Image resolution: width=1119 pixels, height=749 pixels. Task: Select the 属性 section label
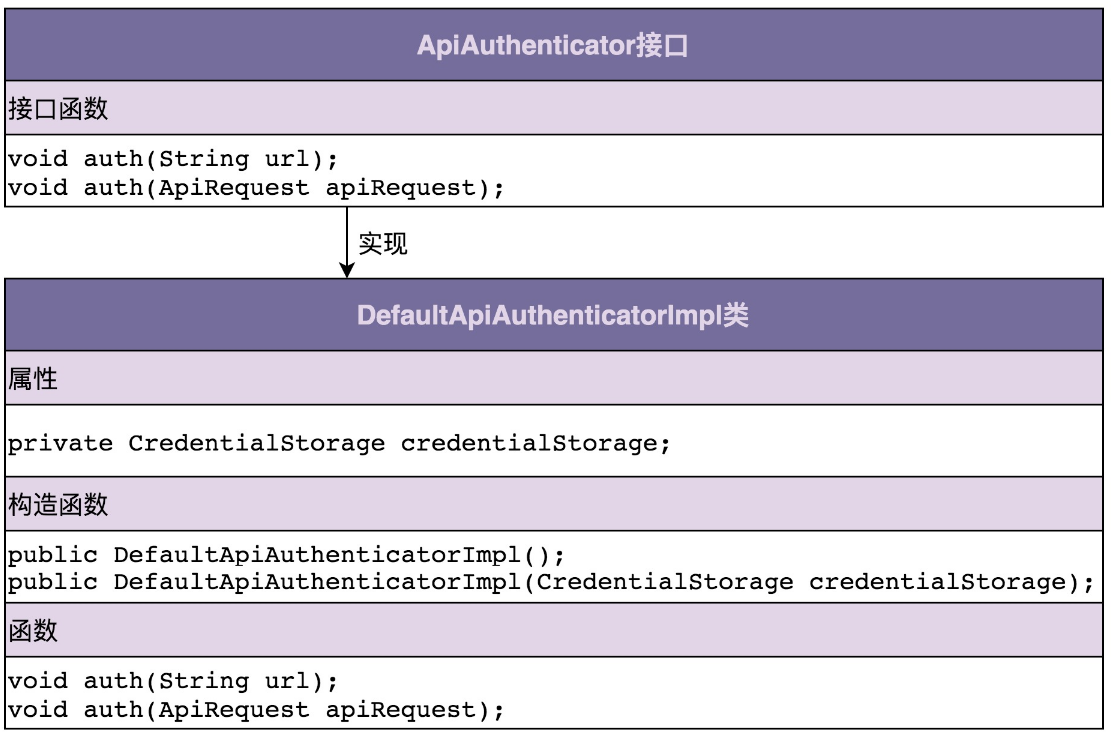pos(34,379)
